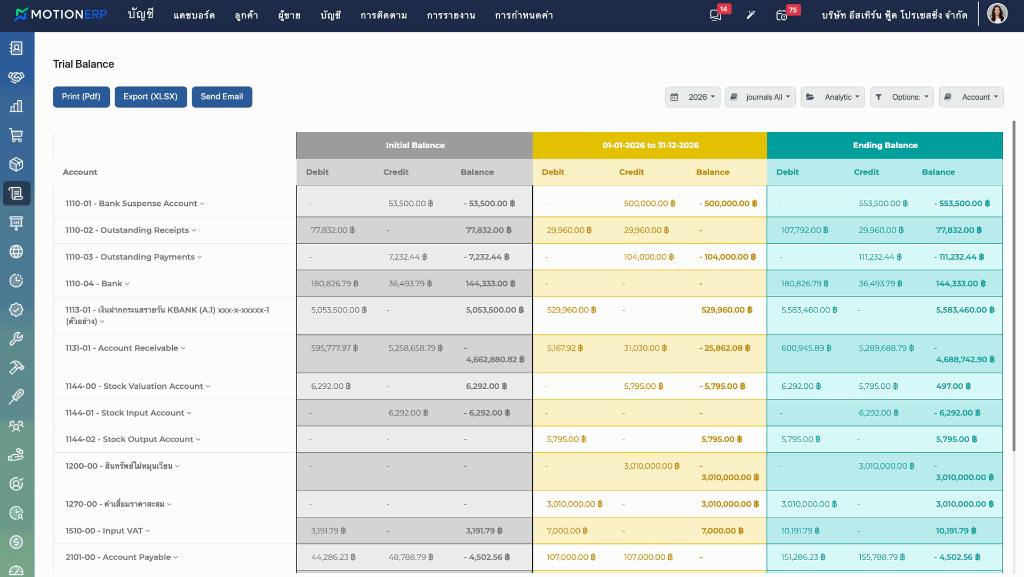The image size is (1024, 577).
Task: Expand the 1110-04 Bank account row
Action: 97,283
